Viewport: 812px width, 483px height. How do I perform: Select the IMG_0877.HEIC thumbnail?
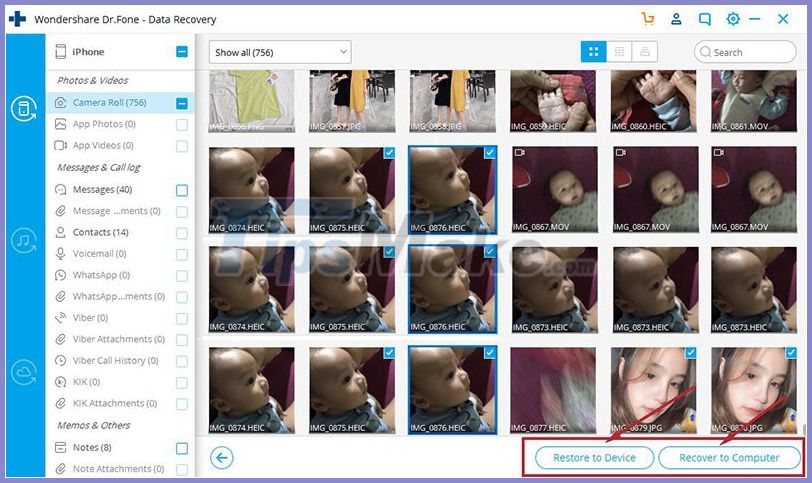(553, 390)
